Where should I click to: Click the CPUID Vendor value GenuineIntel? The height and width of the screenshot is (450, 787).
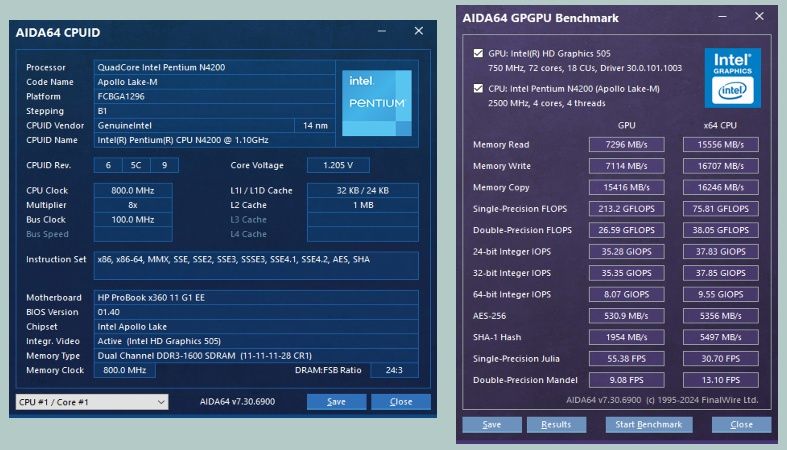[x=194, y=125]
